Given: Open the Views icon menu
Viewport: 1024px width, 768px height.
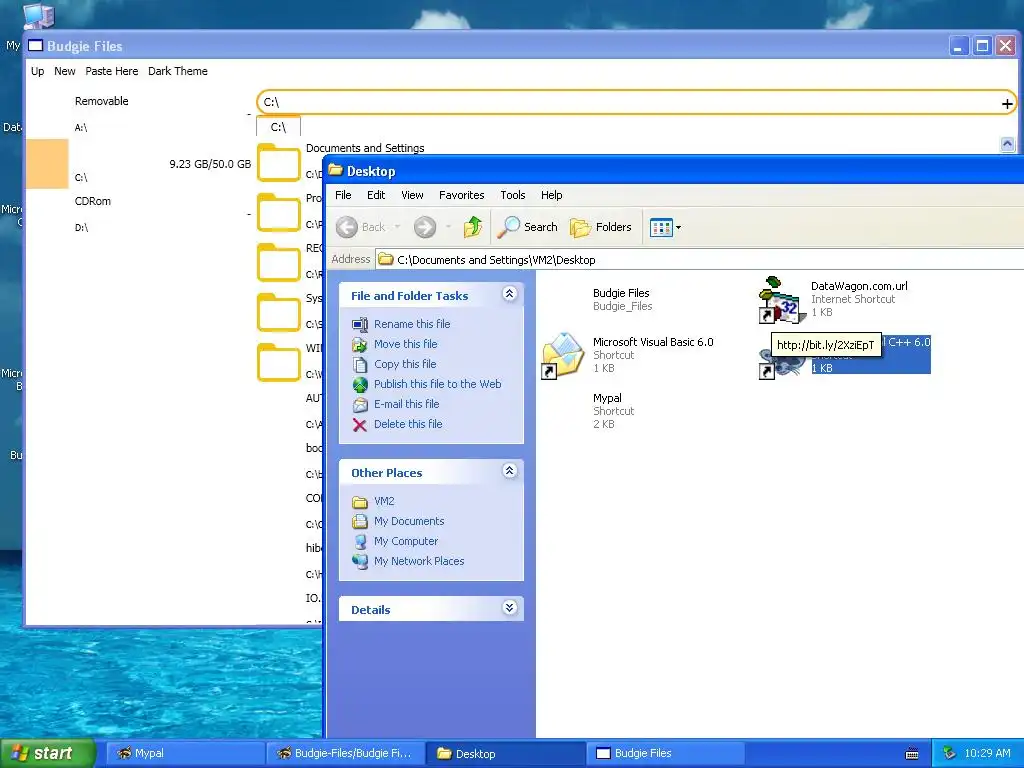Looking at the screenshot, I should tap(665, 227).
